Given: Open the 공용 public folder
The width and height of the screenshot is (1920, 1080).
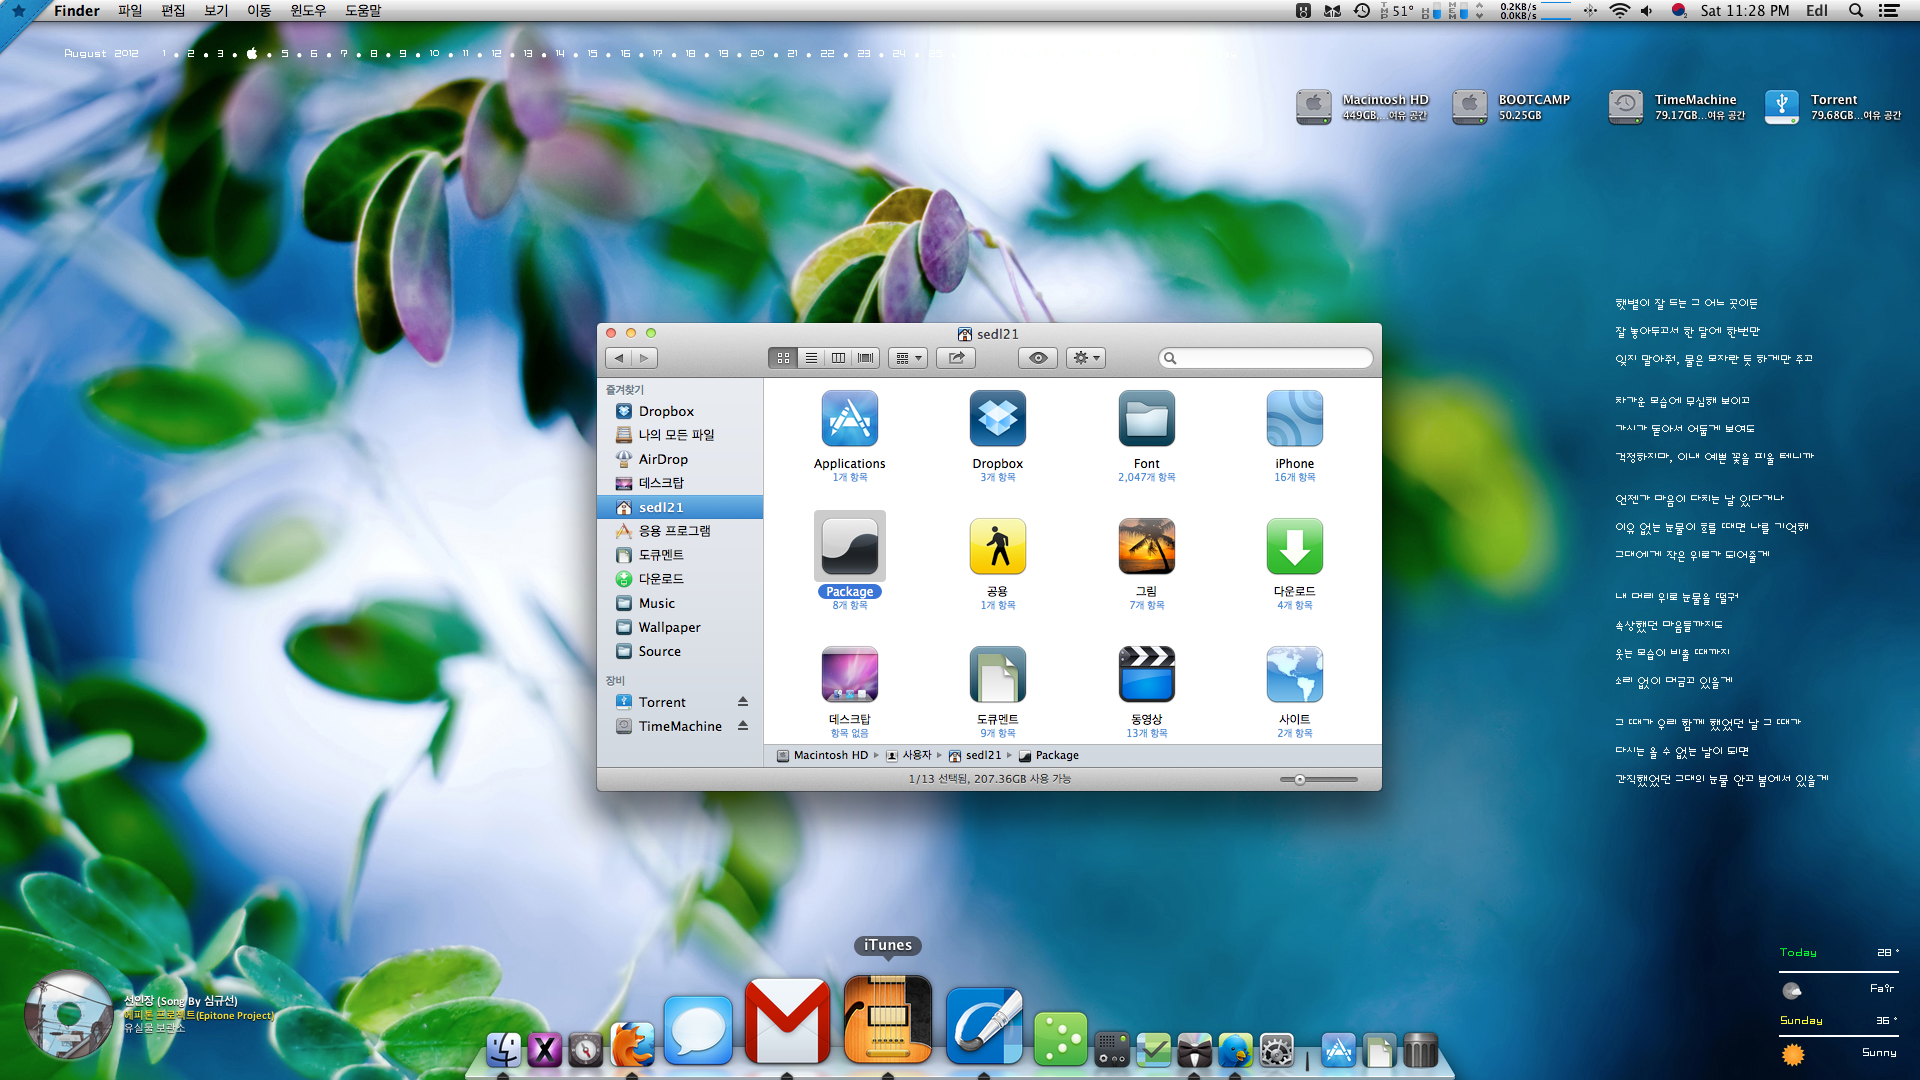Looking at the screenshot, I should (x=997, y=546).
